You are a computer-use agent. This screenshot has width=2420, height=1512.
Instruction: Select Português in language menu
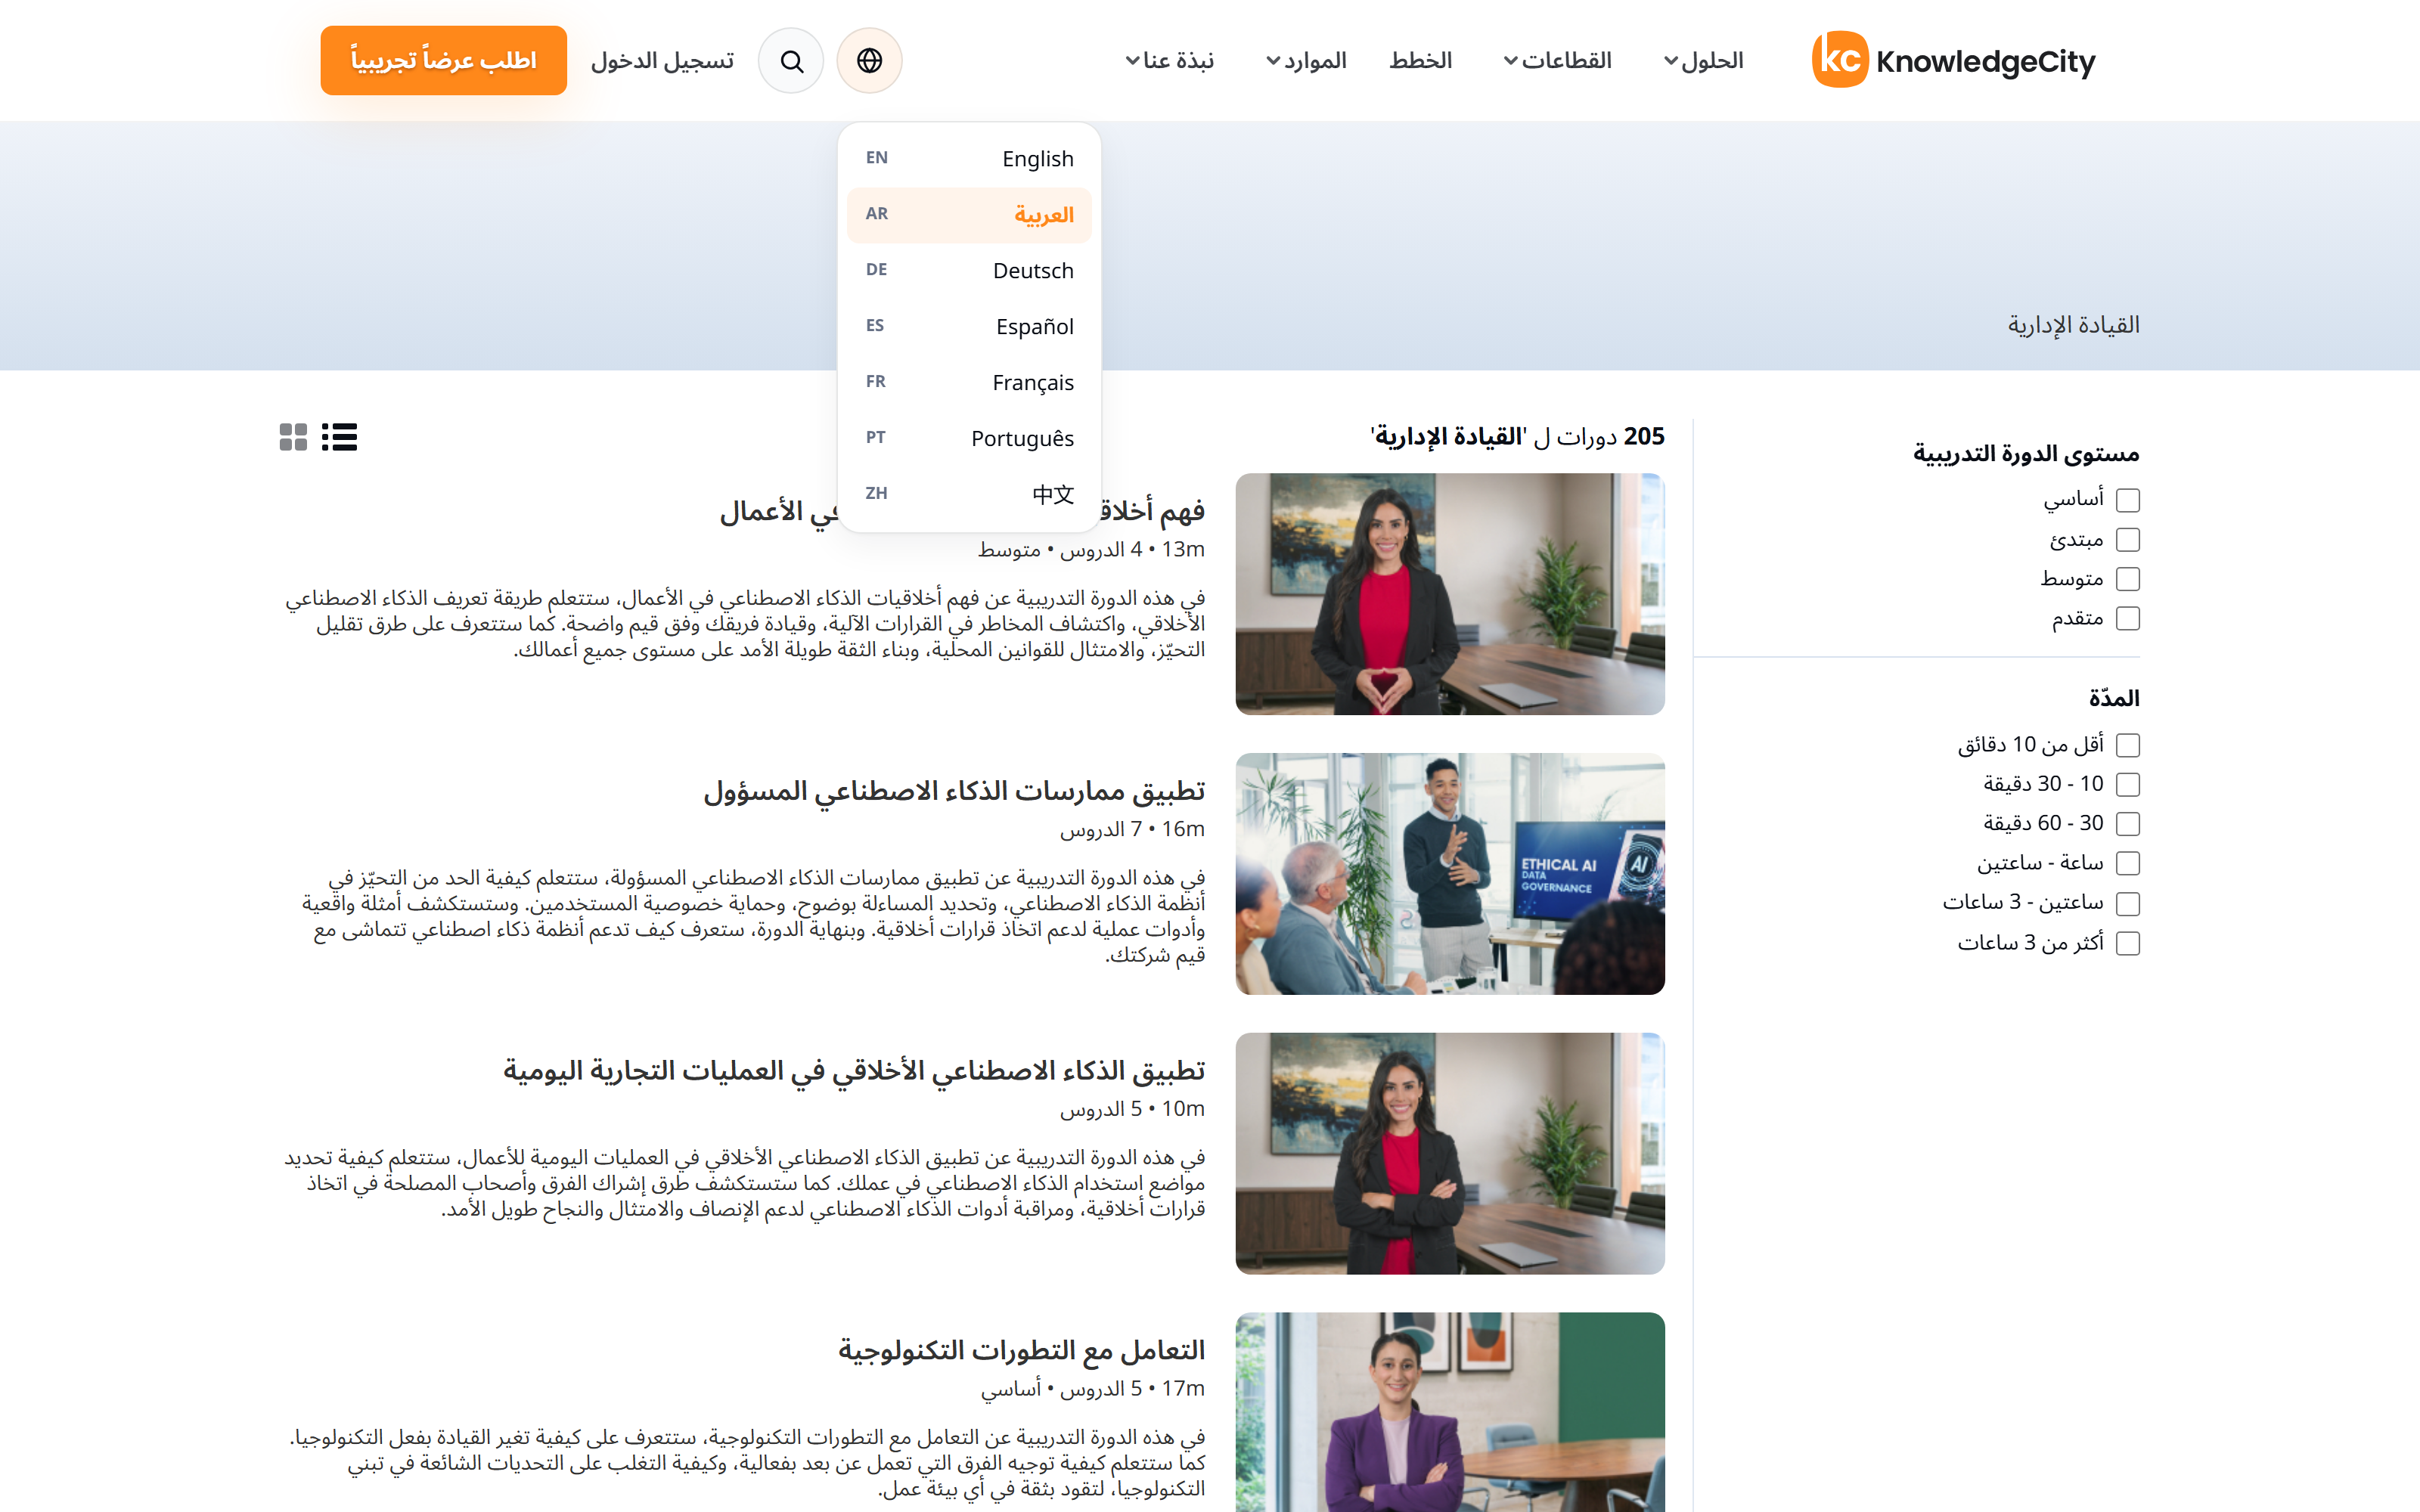[x=969, y=439]
